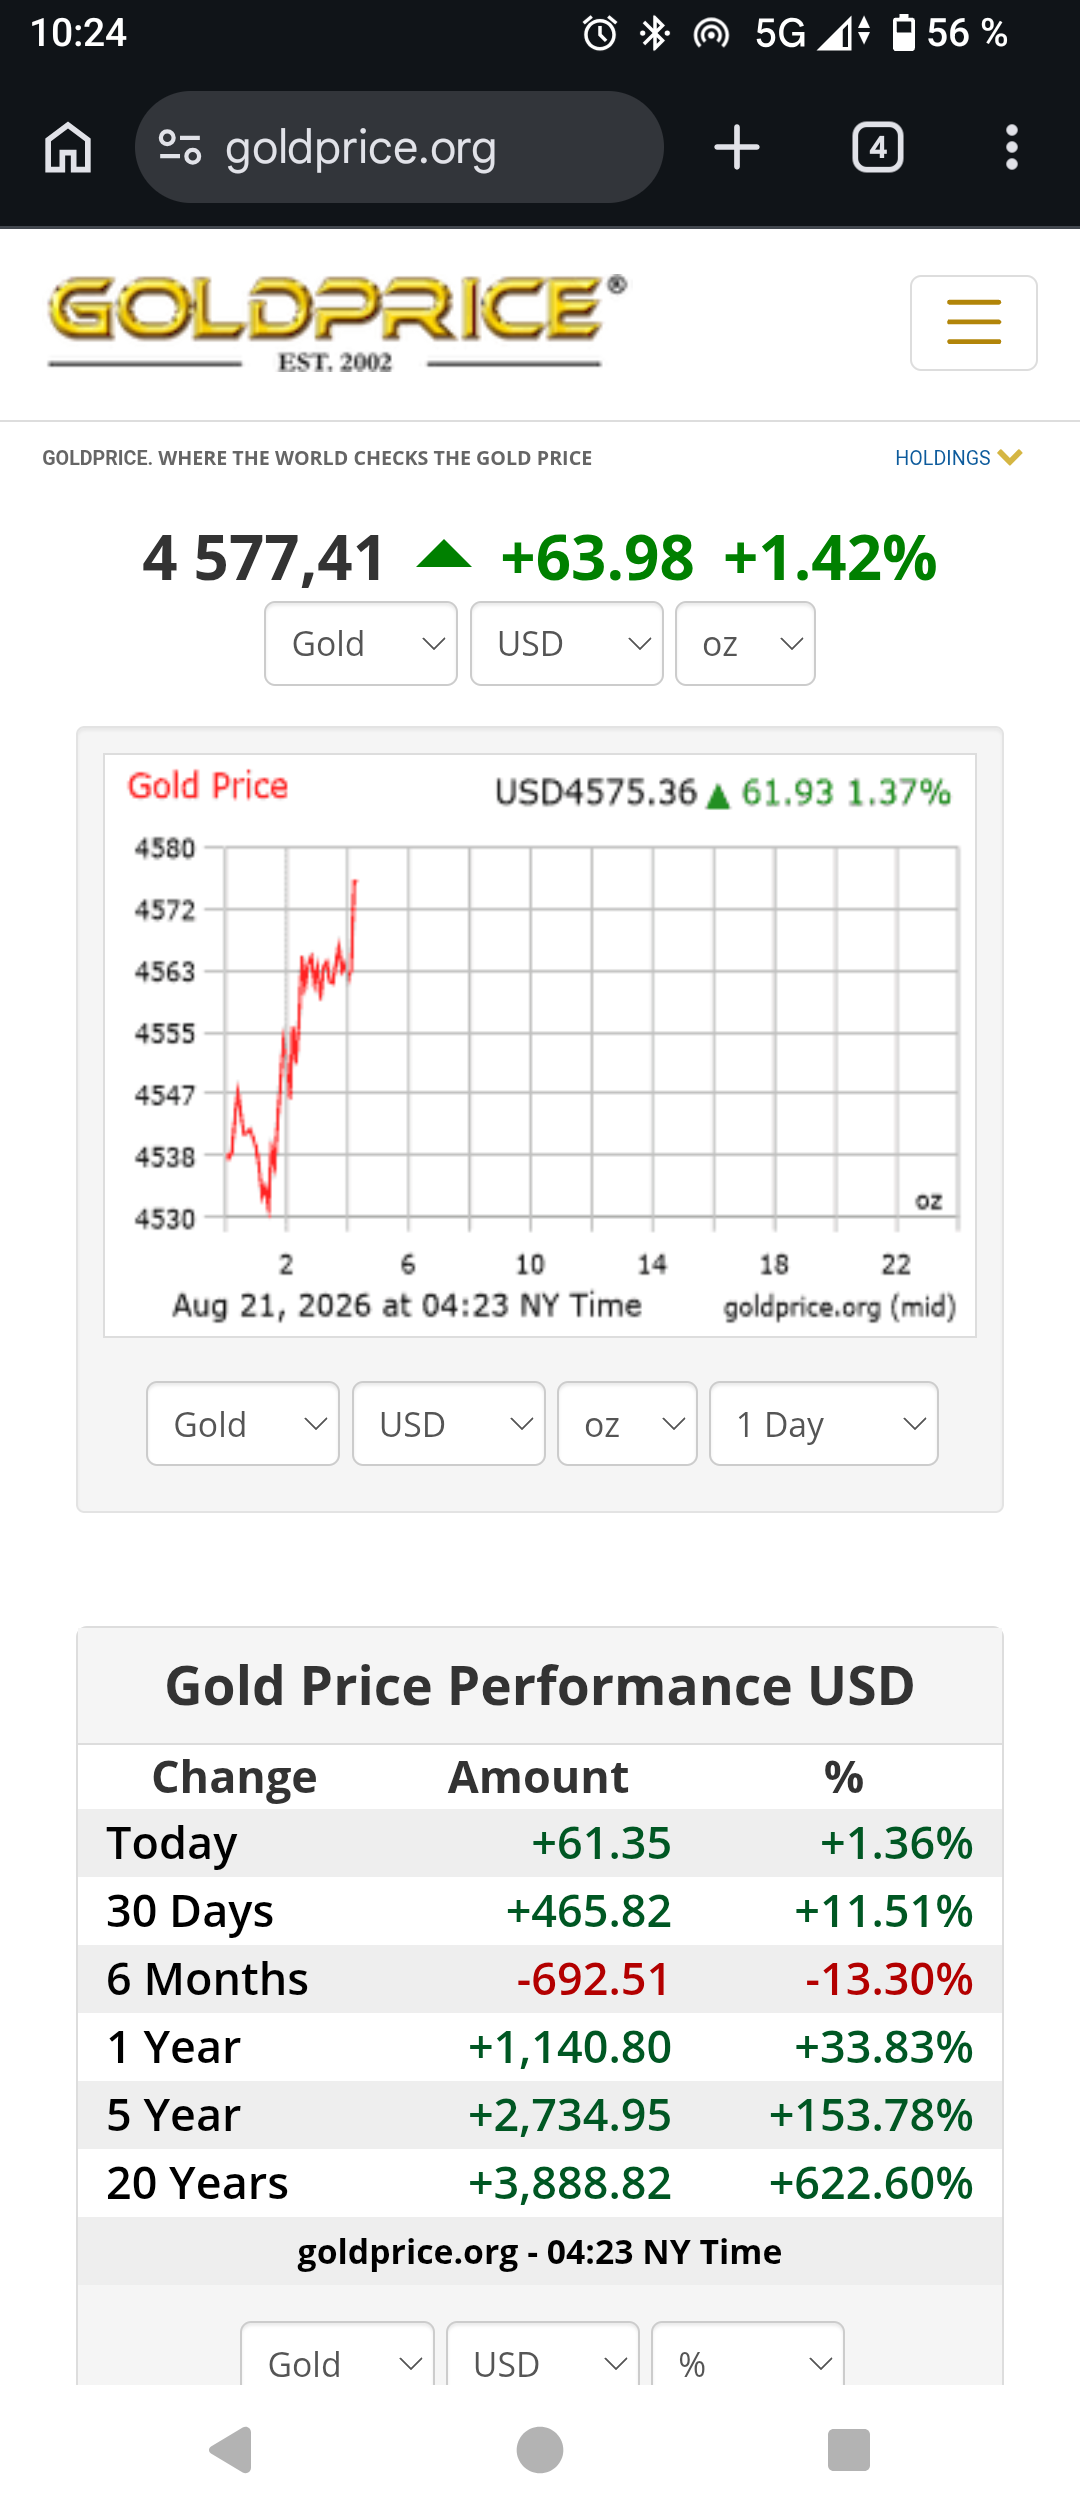Open the top oz weight unit dropdown
The width and height of the screenshot is (1080, 2520).
(x=746, y=644)
